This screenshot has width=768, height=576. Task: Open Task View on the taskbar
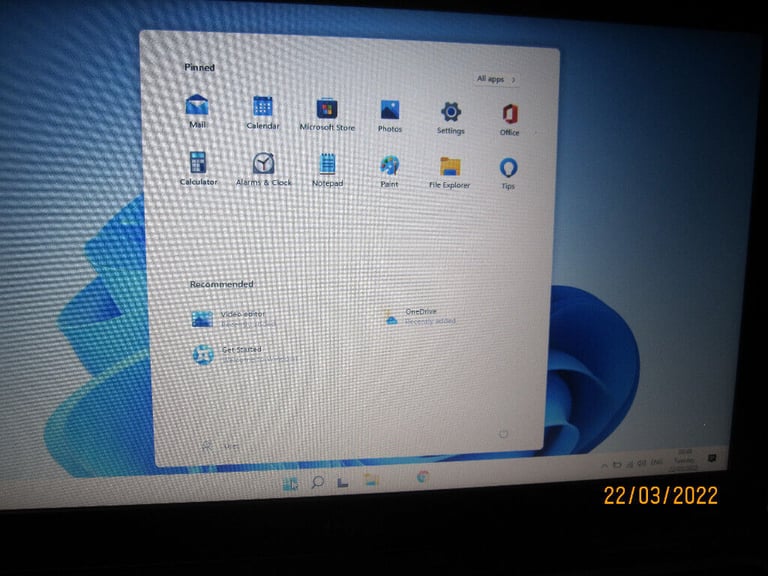343,482
